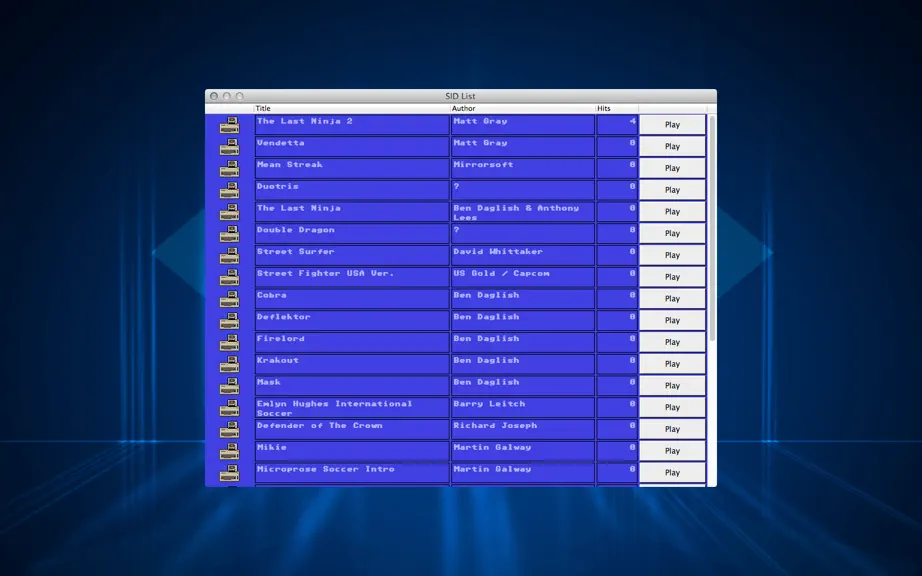This screenshot has height=576, width=922.
Task: Play Emlyn Hughes International Soccer tune
Action: click(672, 407)
